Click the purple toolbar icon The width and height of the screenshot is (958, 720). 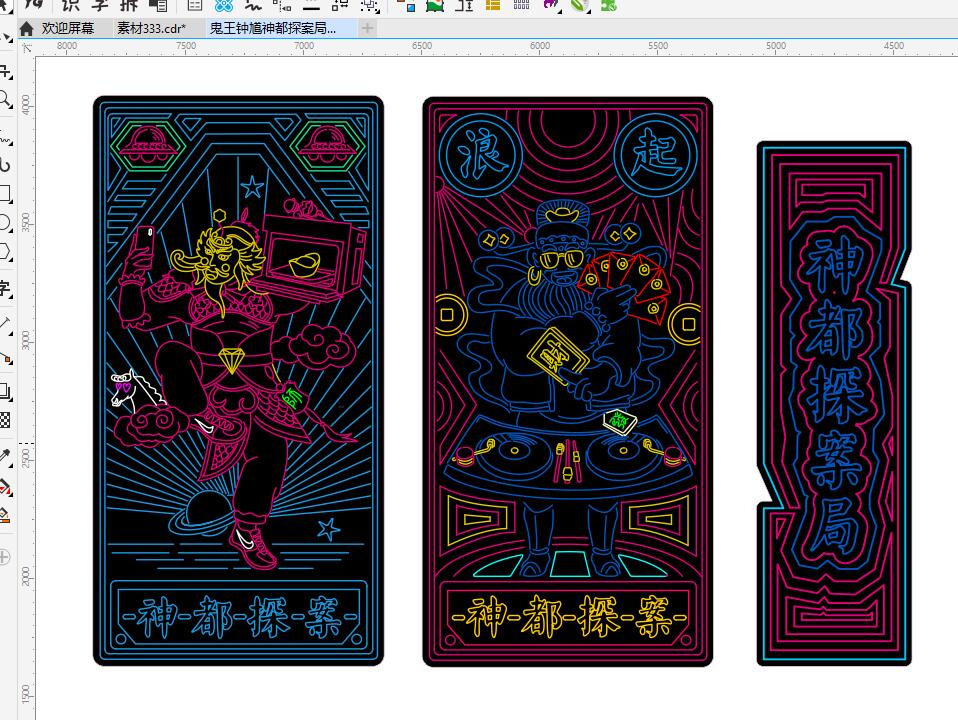tap(550, 6)
